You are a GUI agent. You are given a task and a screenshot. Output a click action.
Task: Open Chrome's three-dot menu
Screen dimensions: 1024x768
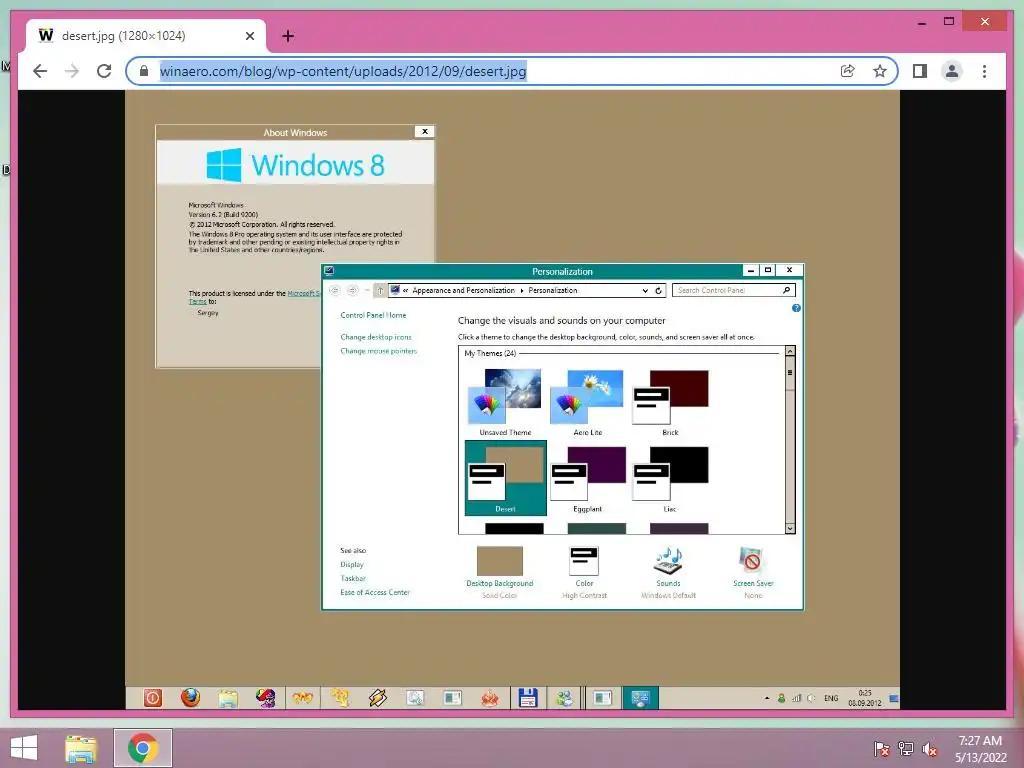984,71
